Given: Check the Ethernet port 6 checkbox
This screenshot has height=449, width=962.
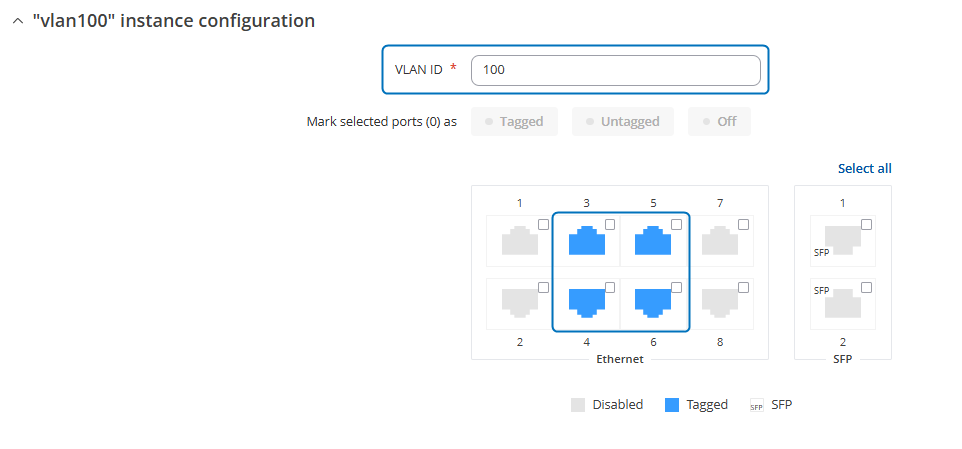Looking at the screenshot, I should (676, 287).
